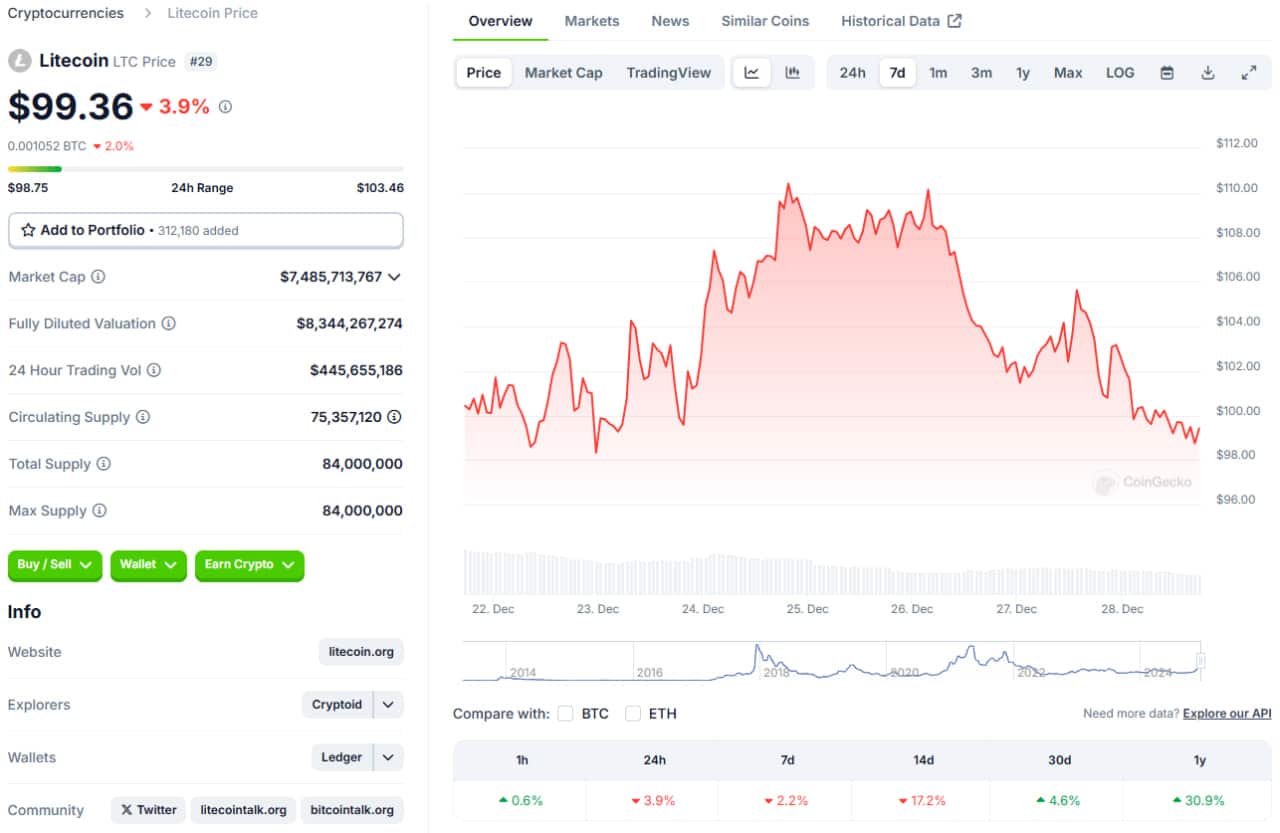Open the Similar Coins tab
Image resolution: width=1280 pixels, height=833 pixels.
(x=765, y=21)
